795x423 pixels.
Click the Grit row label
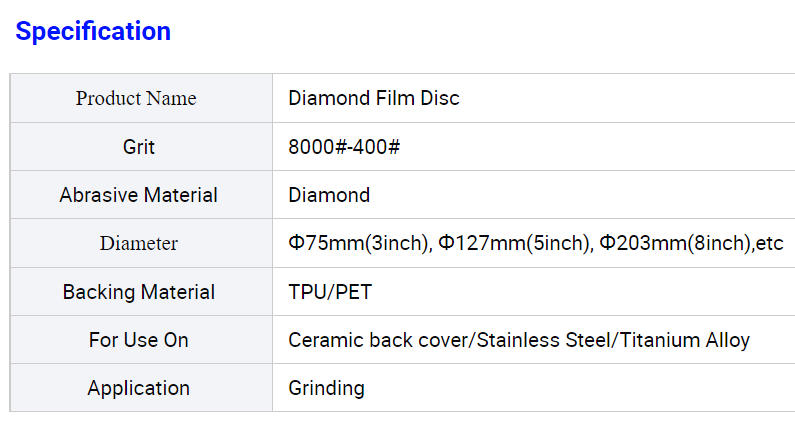139,147
